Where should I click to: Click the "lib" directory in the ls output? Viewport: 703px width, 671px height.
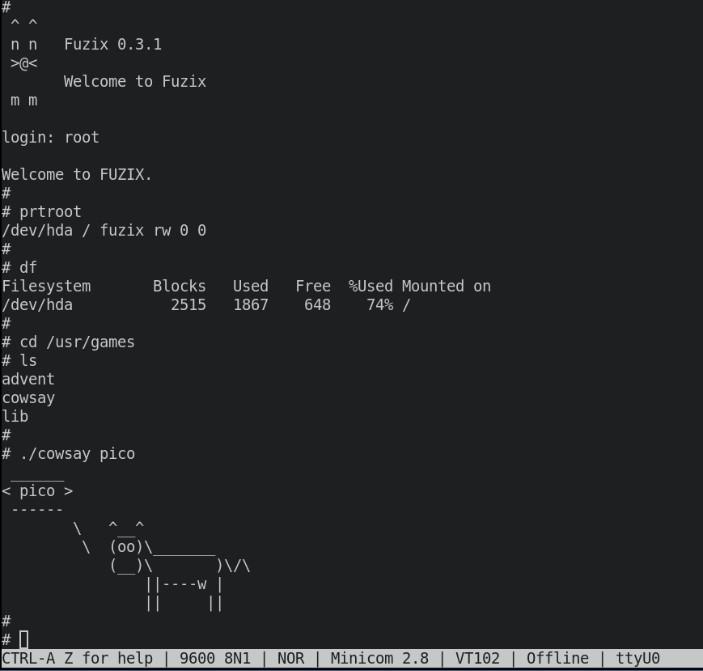point(15,416)
